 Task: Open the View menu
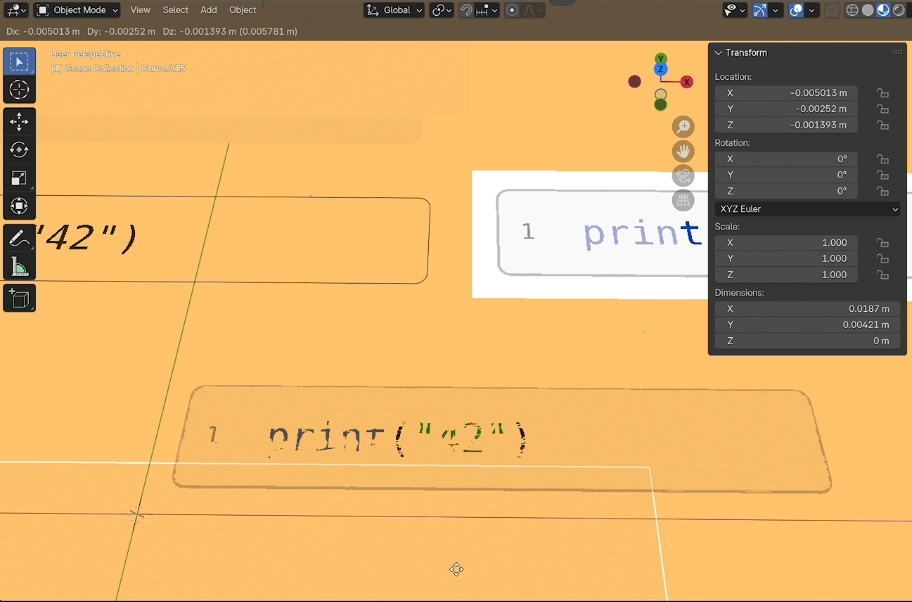[x=140, y=10]
